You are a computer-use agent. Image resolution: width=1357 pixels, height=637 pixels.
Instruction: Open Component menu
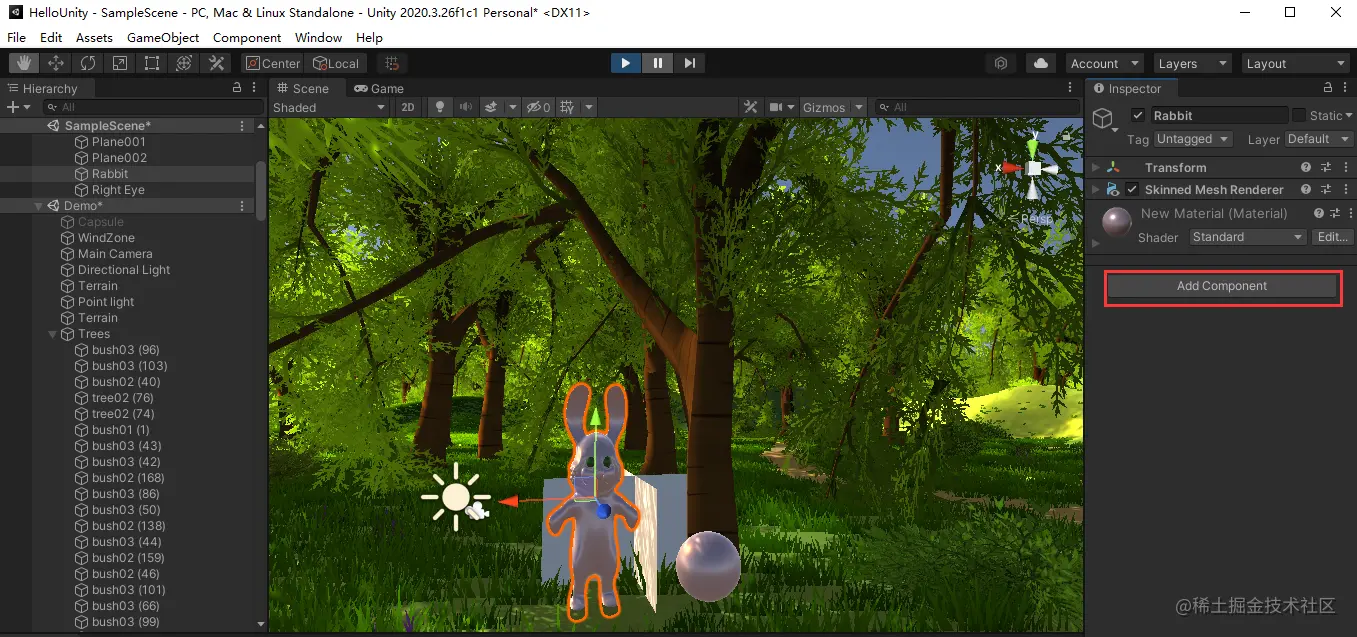click(247, 37)
